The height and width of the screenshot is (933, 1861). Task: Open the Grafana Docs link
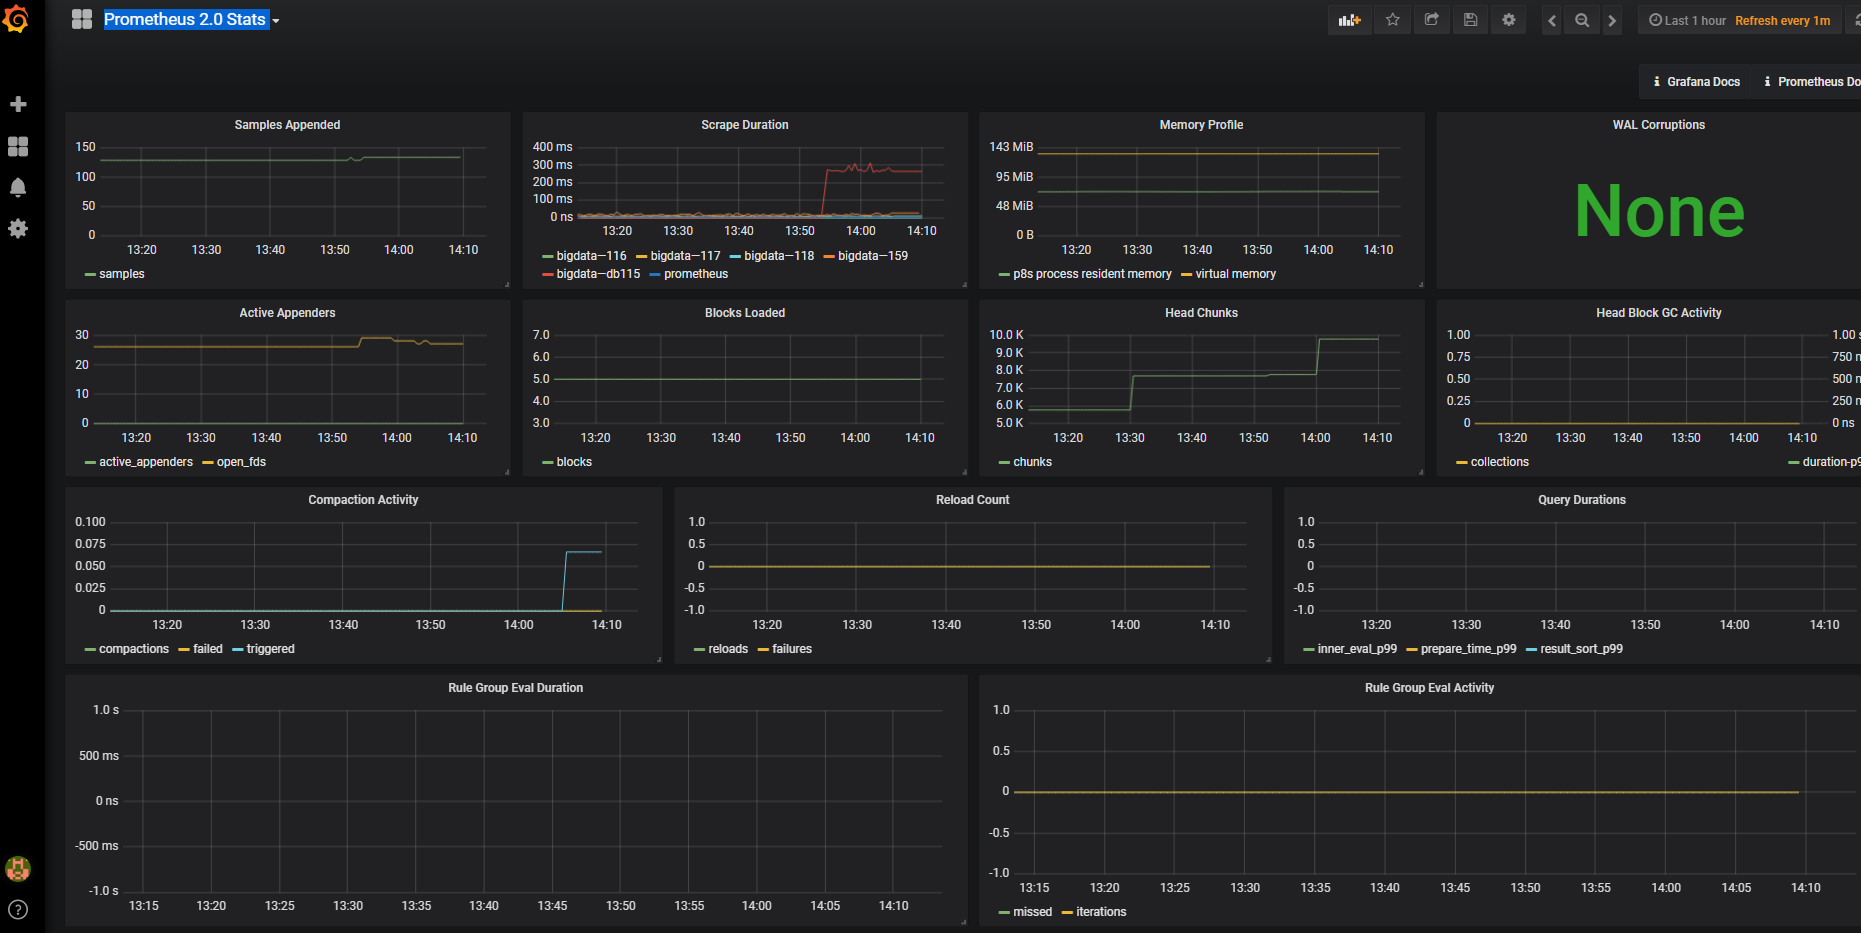click(1696, 82)
